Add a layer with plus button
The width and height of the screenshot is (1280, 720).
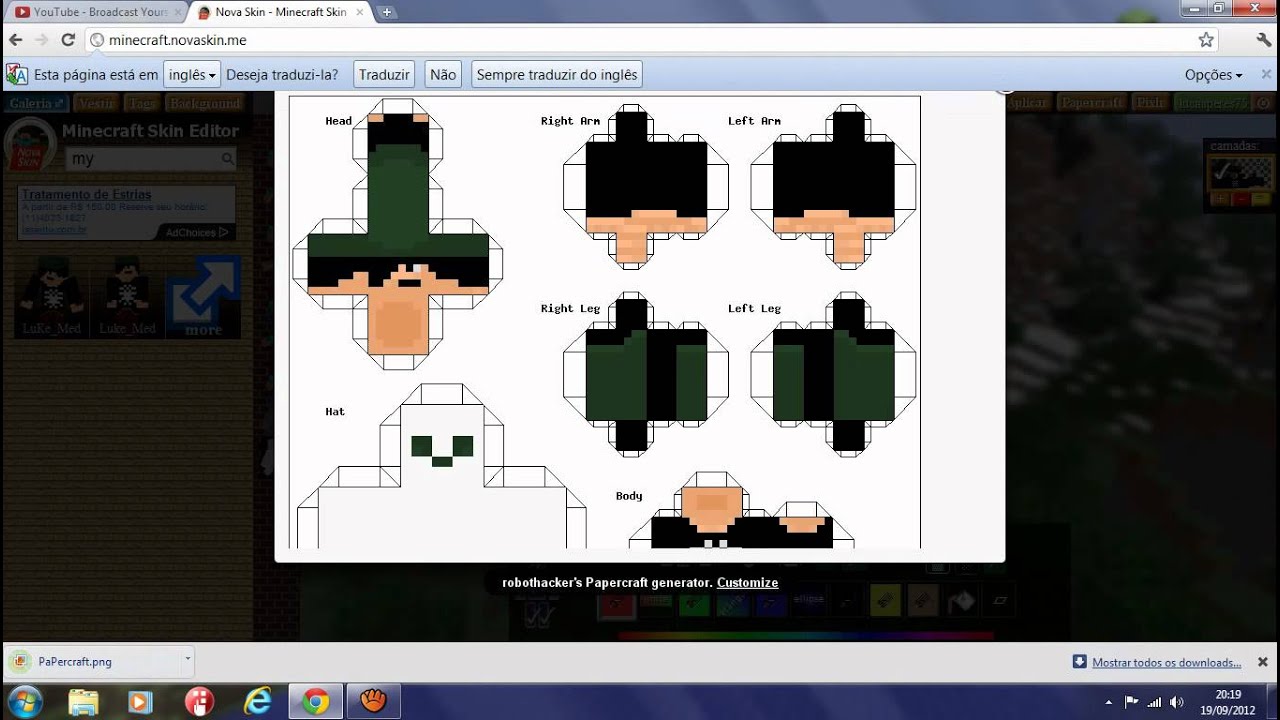click(x=1220, y=199)
